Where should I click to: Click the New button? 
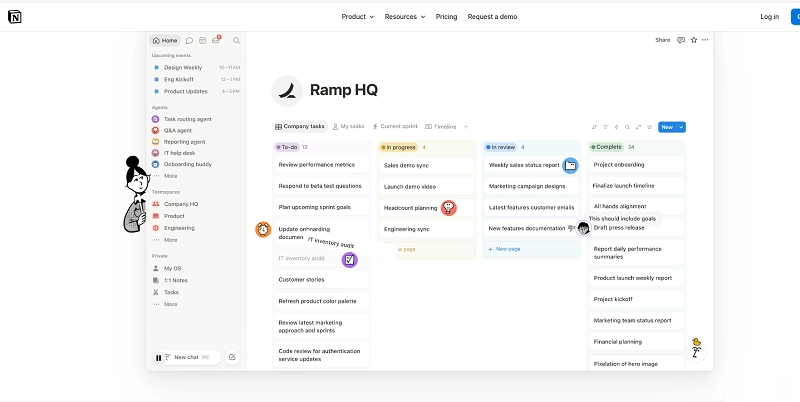[x=667, y=127]
